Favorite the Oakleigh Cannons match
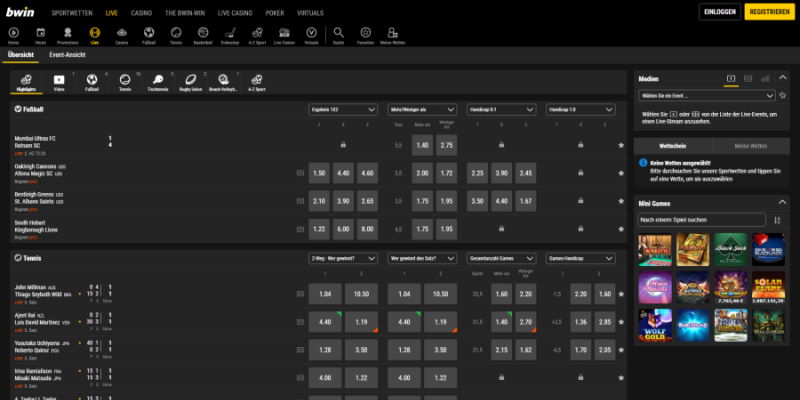This screenshot has width=800, height=400. tap(621, 173)
